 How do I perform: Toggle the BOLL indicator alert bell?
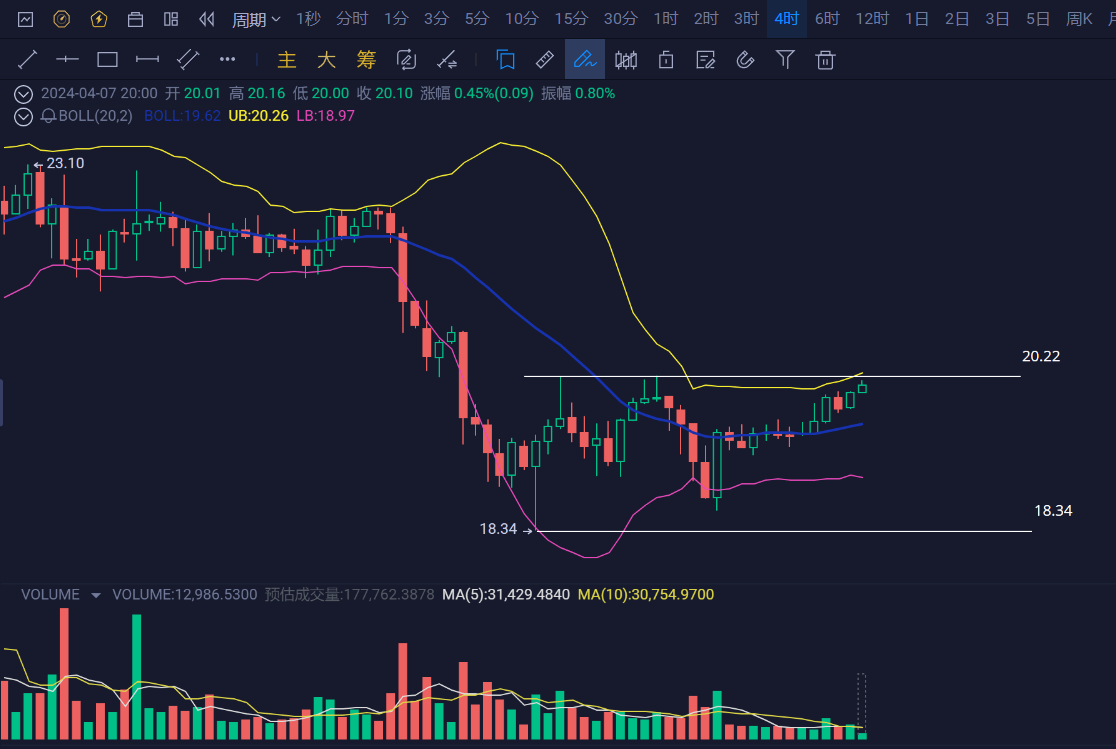(48, 116)
